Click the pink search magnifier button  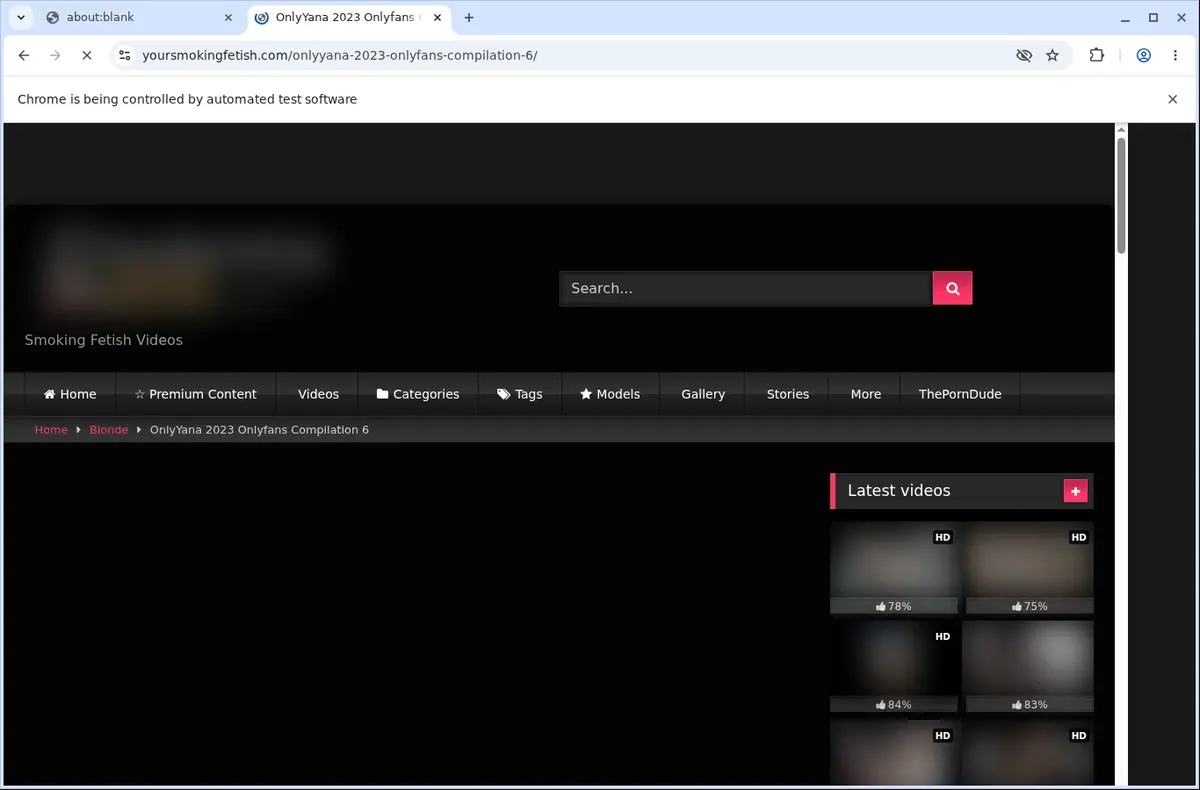(x=952, y=288)
